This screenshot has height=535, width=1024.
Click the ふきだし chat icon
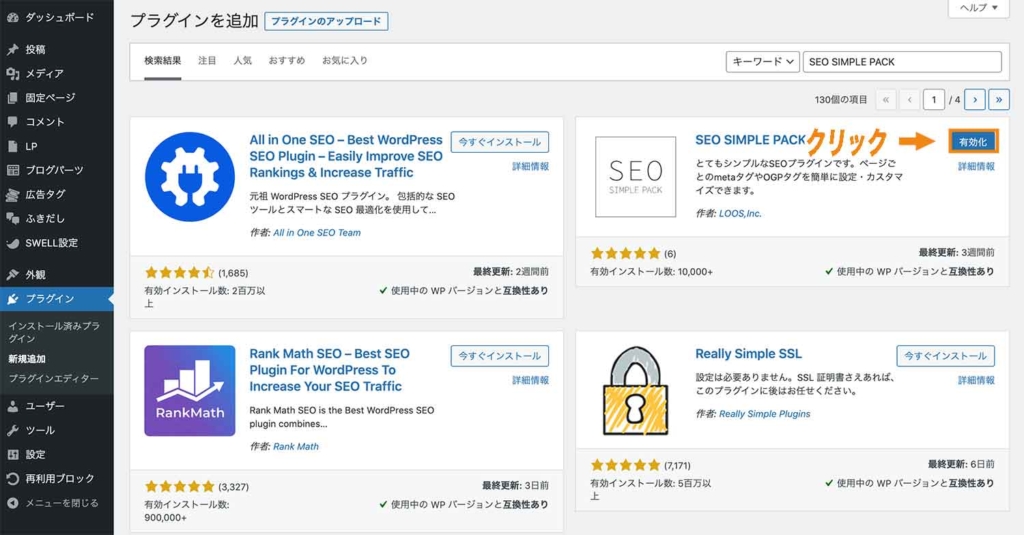click(x=12, y=219)
